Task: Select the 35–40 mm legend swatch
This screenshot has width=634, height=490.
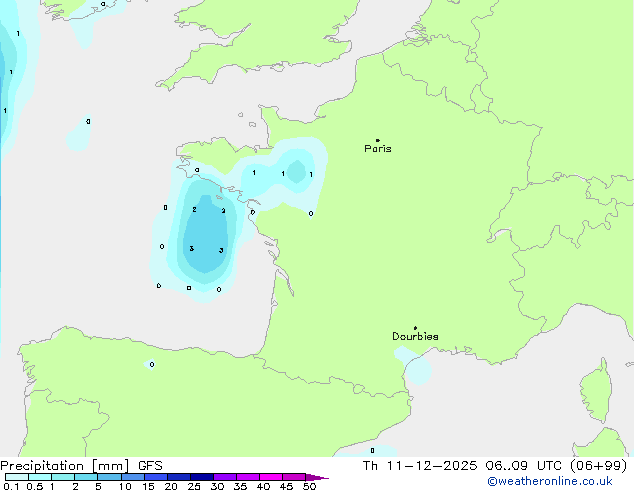Action: [247, 477]
